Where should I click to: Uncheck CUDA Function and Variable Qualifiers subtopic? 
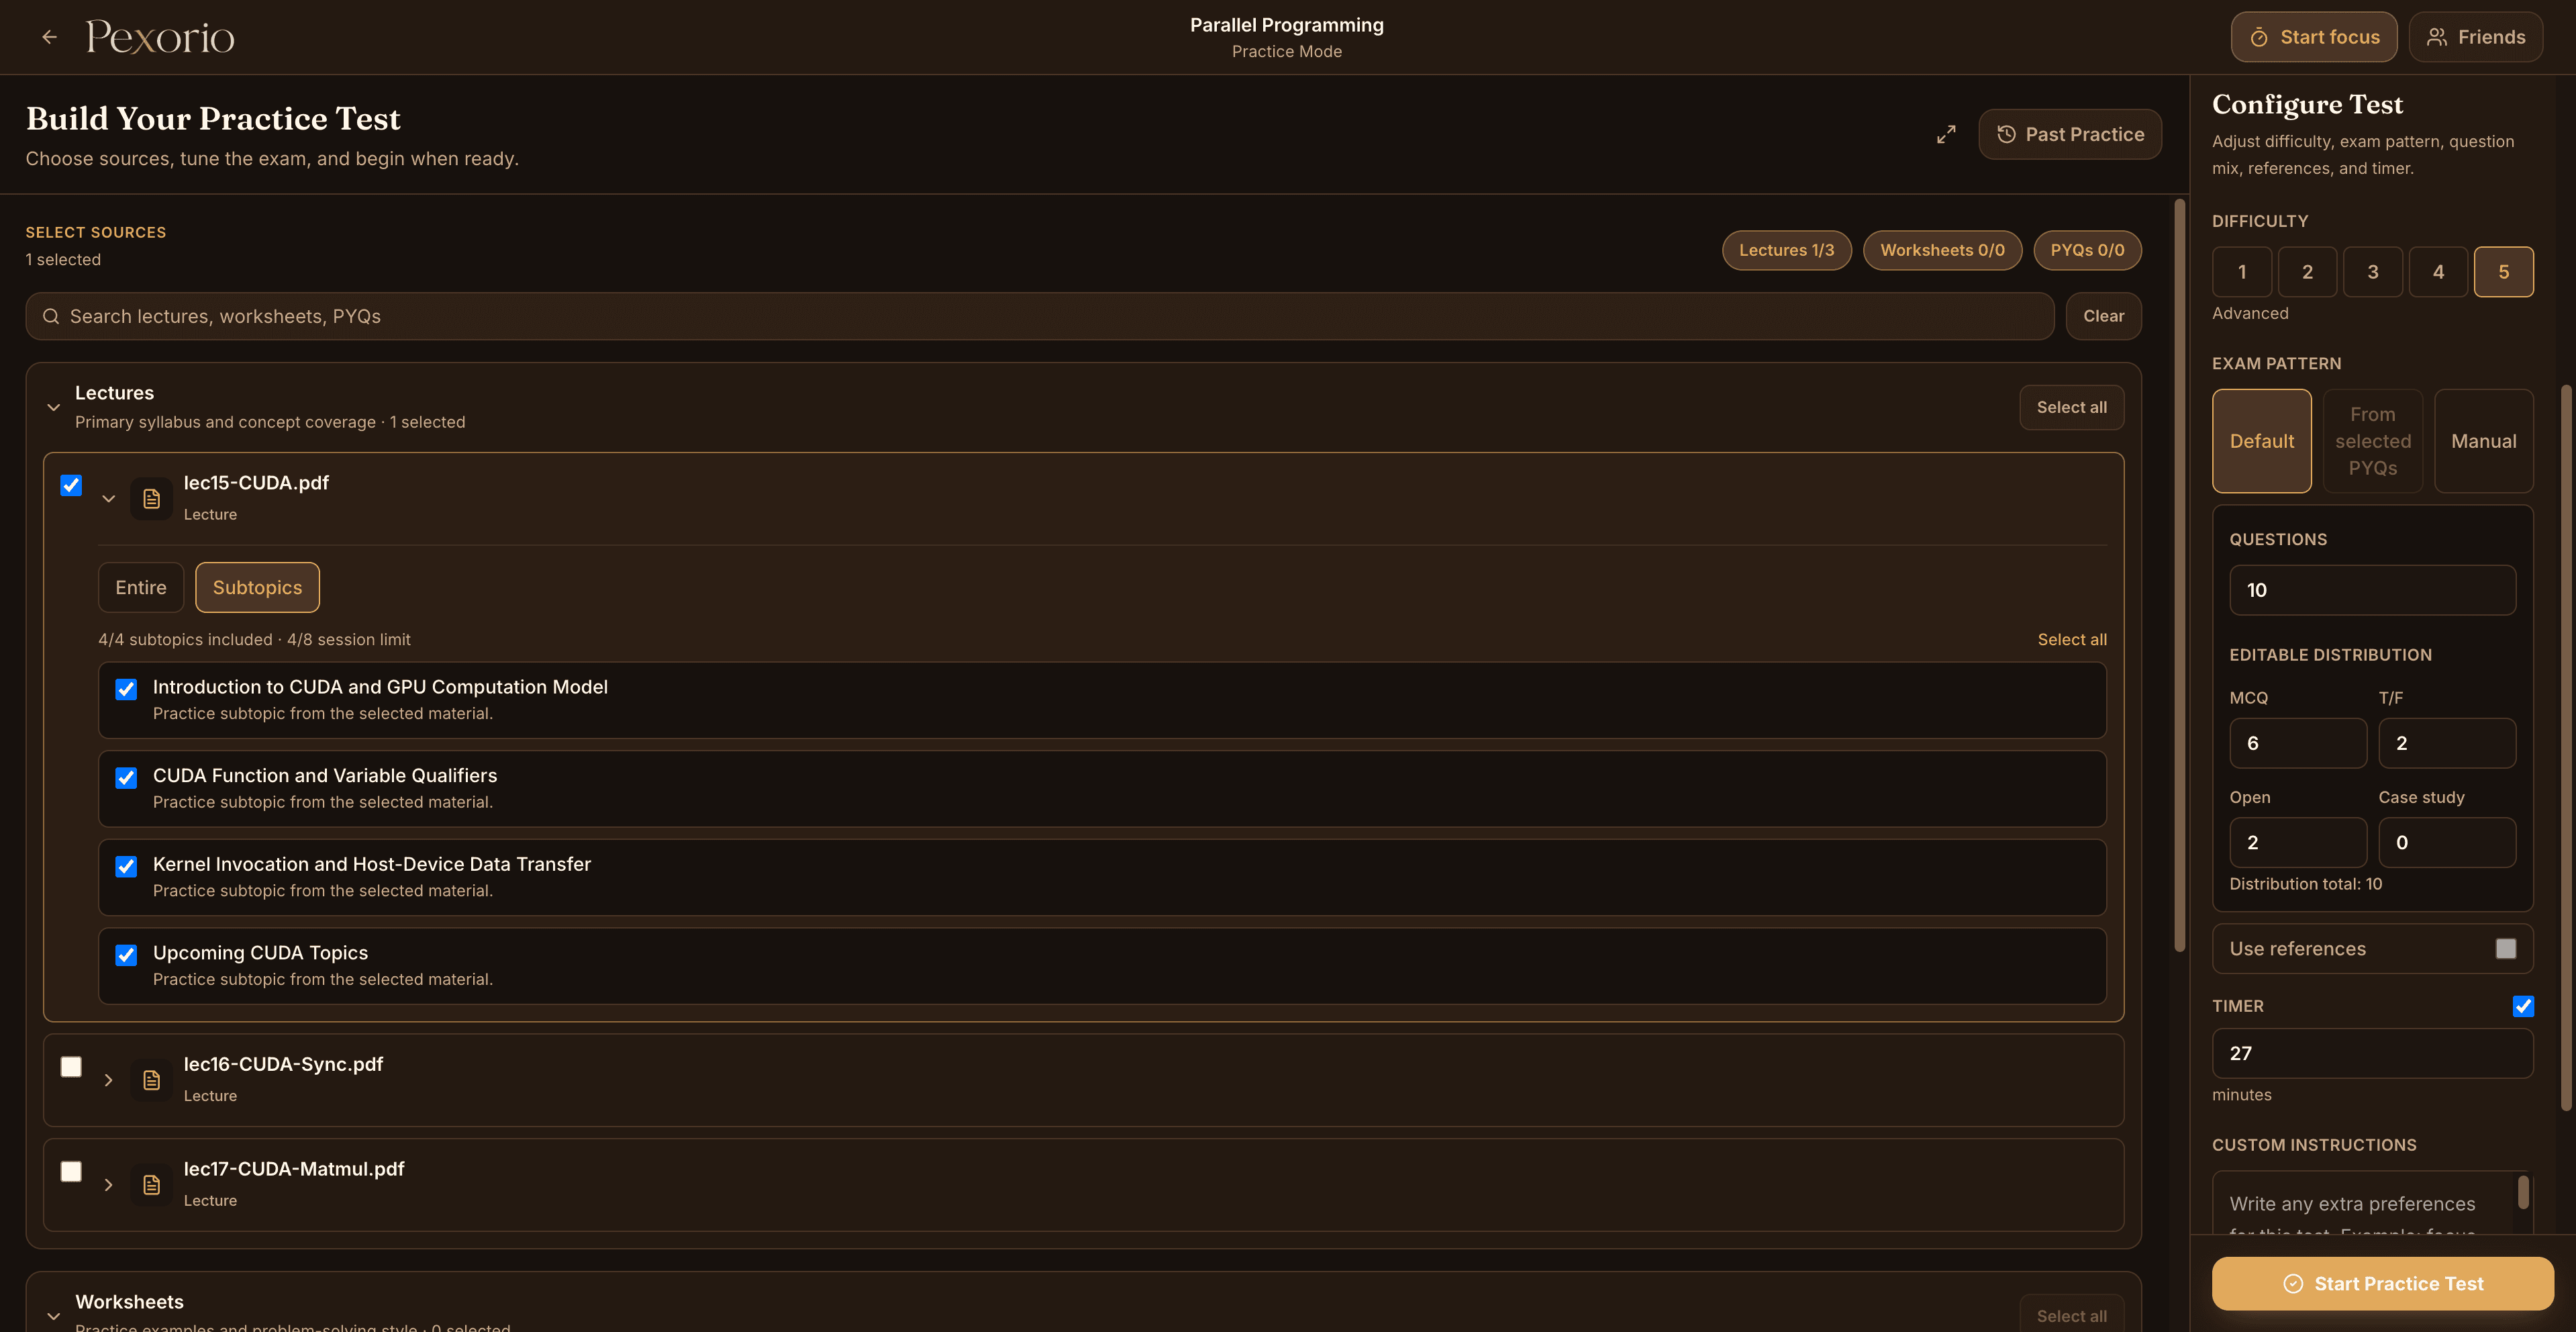tap(126, 778)
